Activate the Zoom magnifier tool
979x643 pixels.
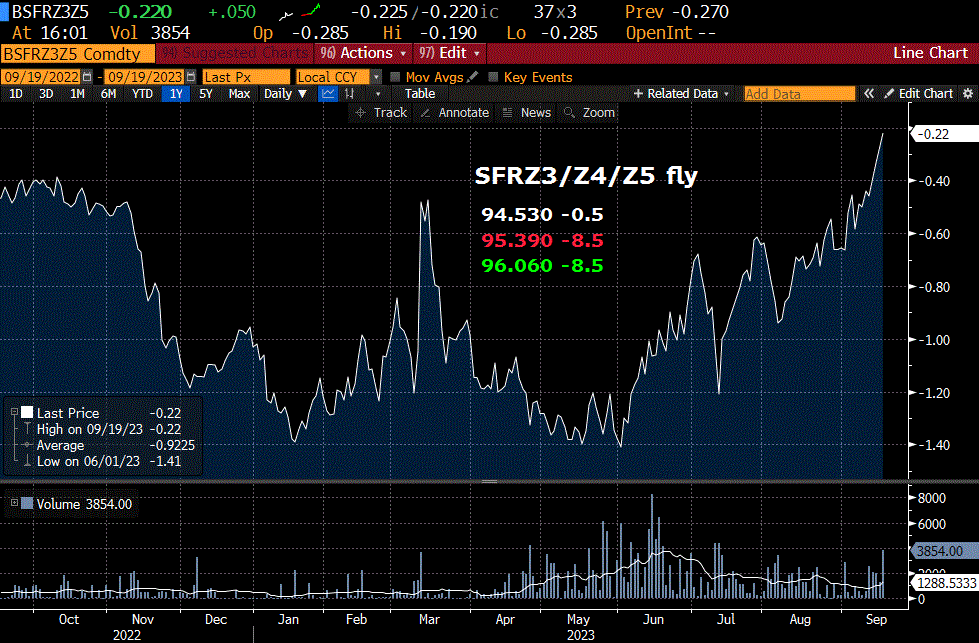pyautogui.click(x=589, y=113)
